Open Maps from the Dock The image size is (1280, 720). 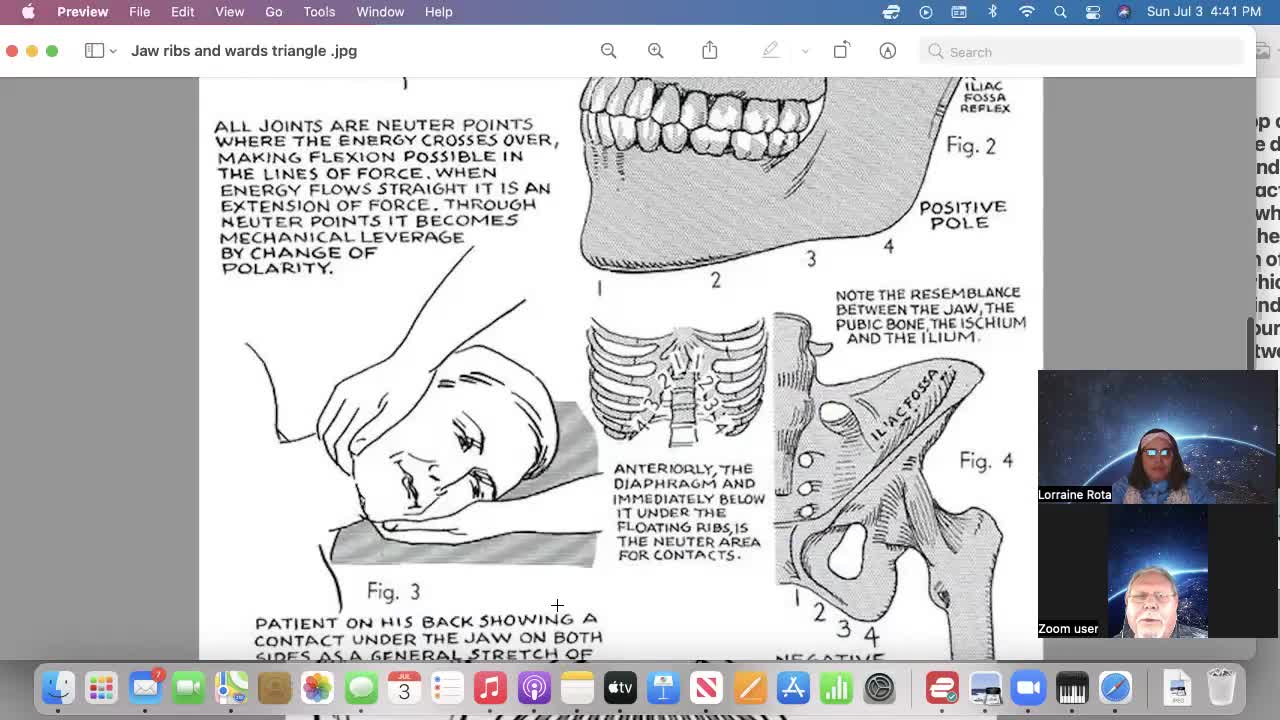click(231, 687)
